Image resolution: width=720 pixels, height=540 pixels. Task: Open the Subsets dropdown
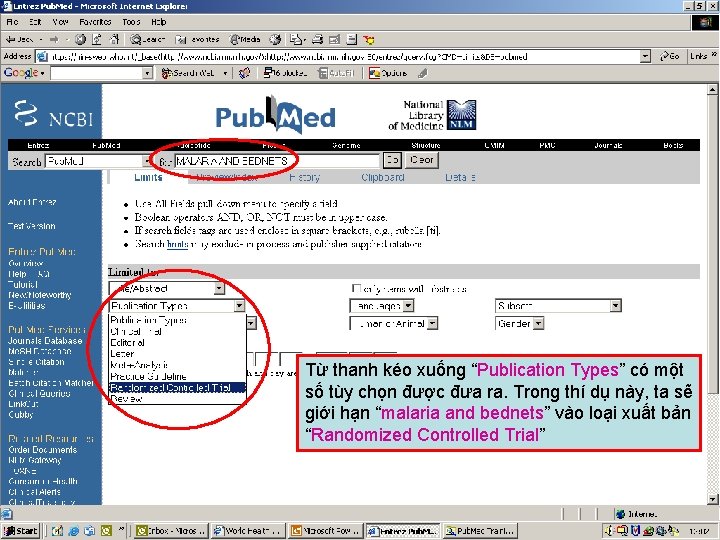pos(558,306)
